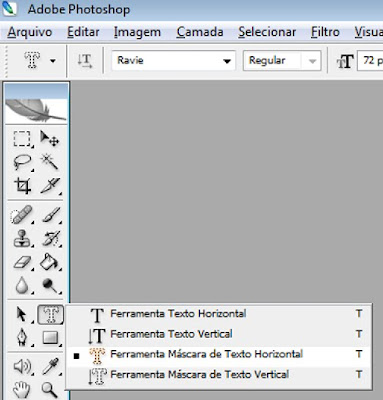The width and height of the screenshot is (383, 400).
Task: Select the Eraser tool
Action: (x=22, y=262)
